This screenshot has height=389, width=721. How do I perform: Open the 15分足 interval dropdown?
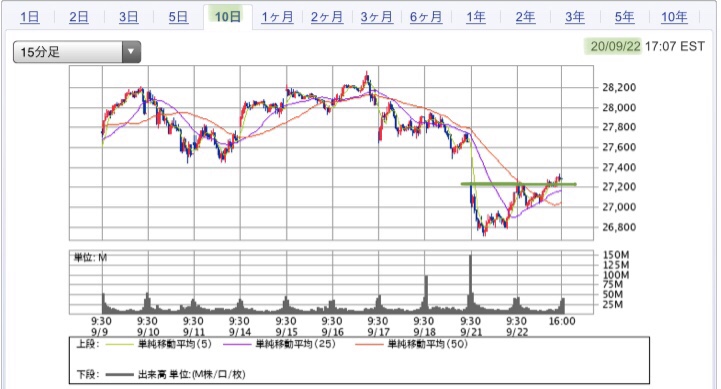(77, 52)
